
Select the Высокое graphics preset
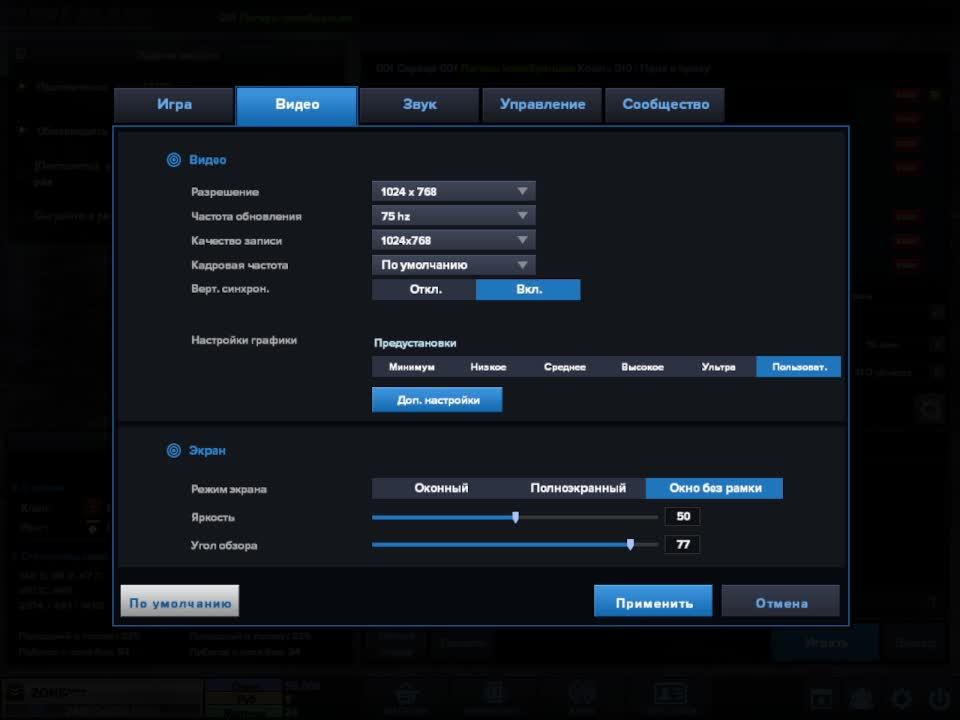point(642,367)
